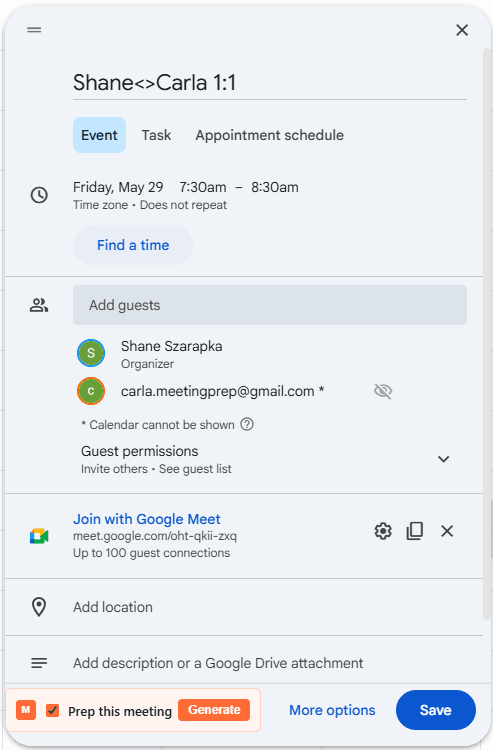Click Join with Google Meet link

[x=147, y=519]
